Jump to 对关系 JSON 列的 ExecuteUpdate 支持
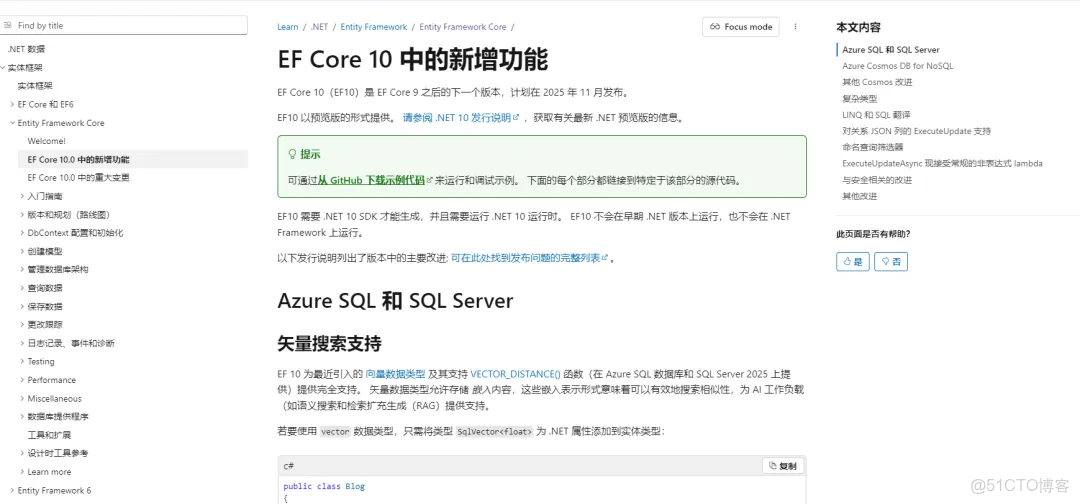This screenshot has height=504, width=1080. [x=916, y=131]
